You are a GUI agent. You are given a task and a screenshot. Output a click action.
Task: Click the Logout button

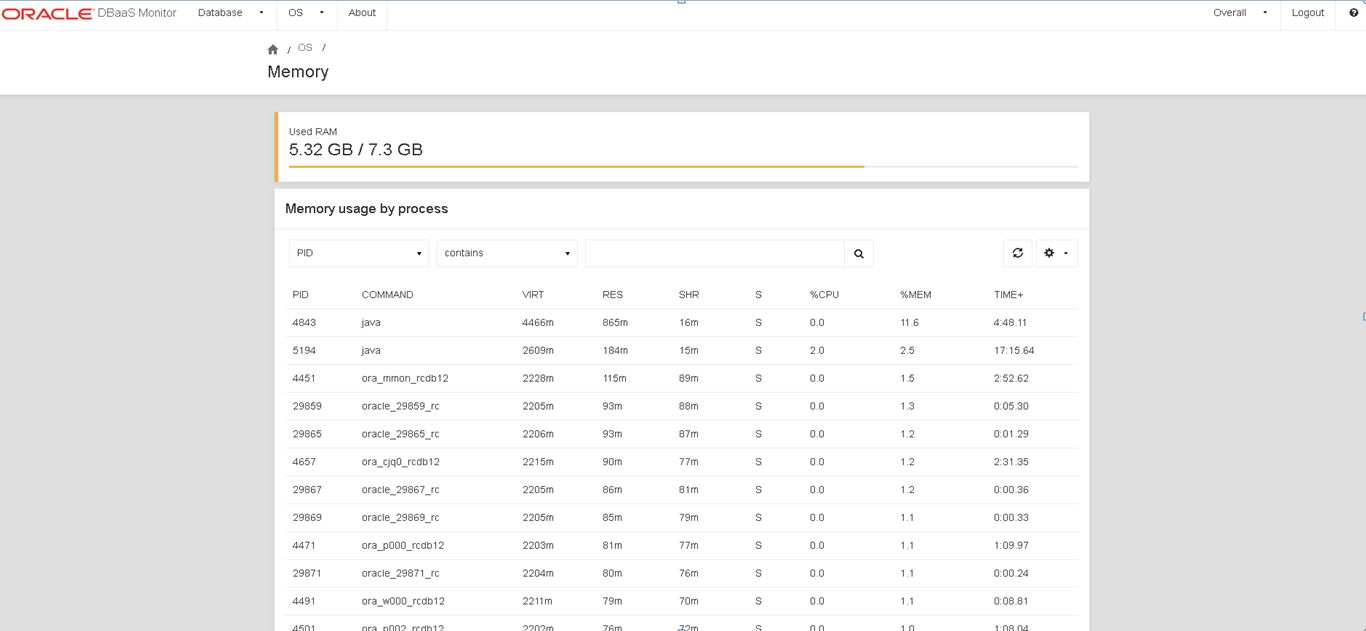pyautogui.click(x=1308, y=13)
